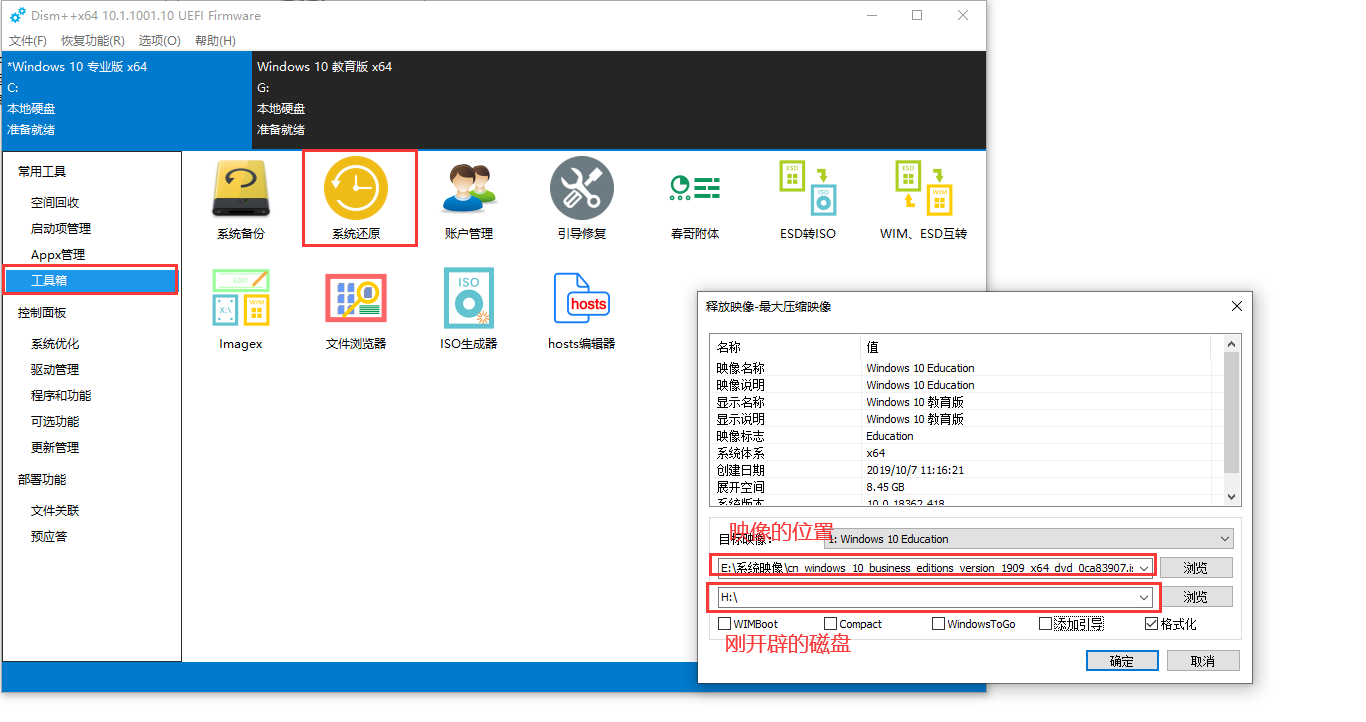Tick the WindowsToGo checkbox
The width and height of the screenshot is (1366, 722).
coord(938,624)
